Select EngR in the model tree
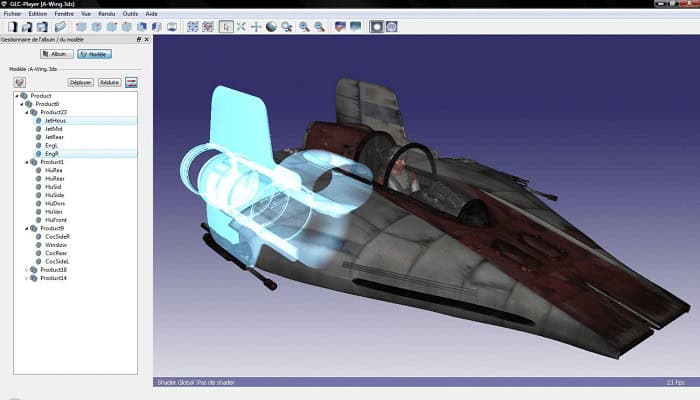The width and height of the screenshot is (700, 400). (52, 154)
